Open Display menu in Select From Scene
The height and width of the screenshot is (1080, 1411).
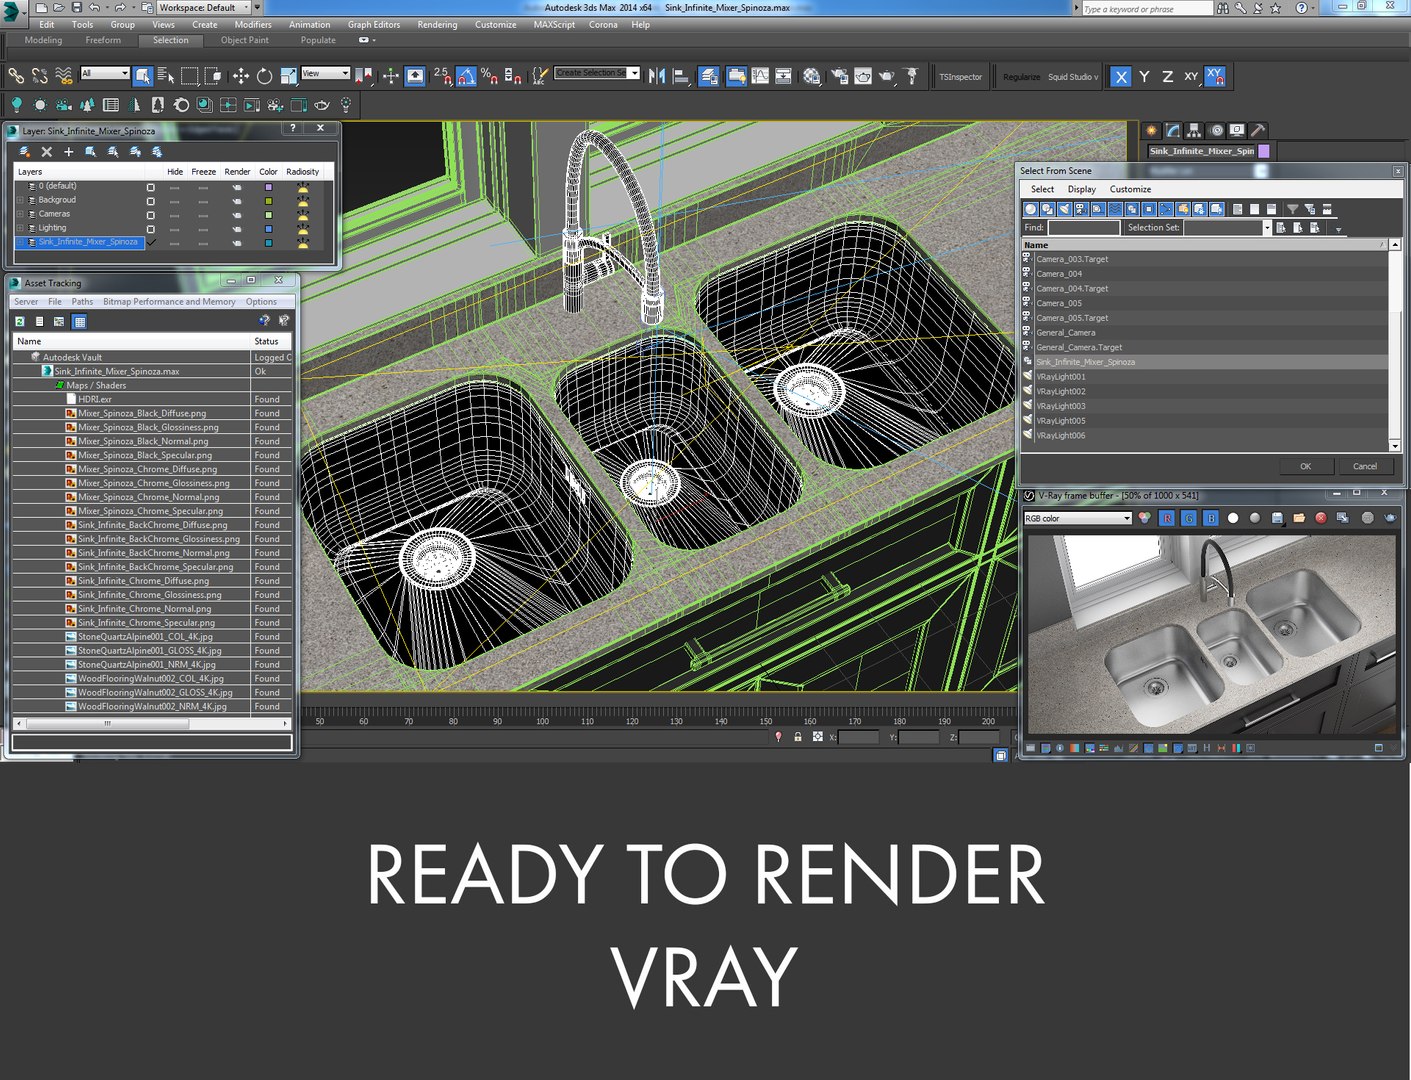[1082, 189]
